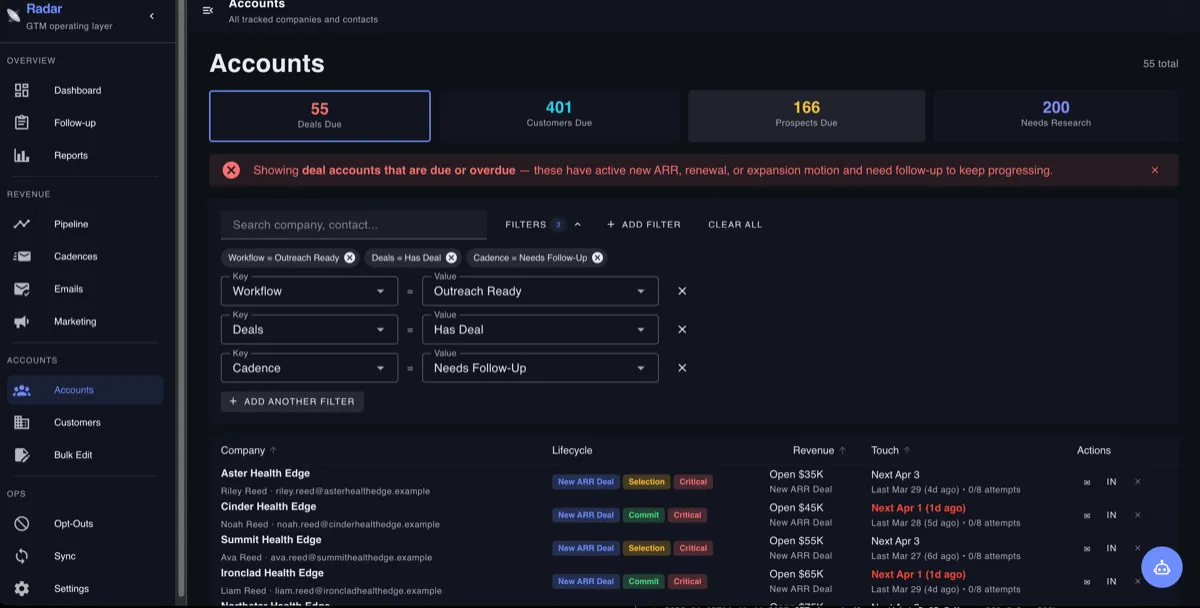Screen dimensions: 1200x608
Task: Click the Opt-Outs icon under Ops
Action: (22, 523)
